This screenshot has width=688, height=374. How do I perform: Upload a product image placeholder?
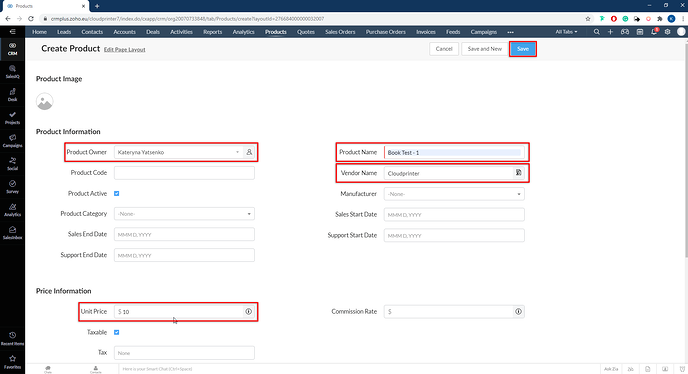pos(44,101)
